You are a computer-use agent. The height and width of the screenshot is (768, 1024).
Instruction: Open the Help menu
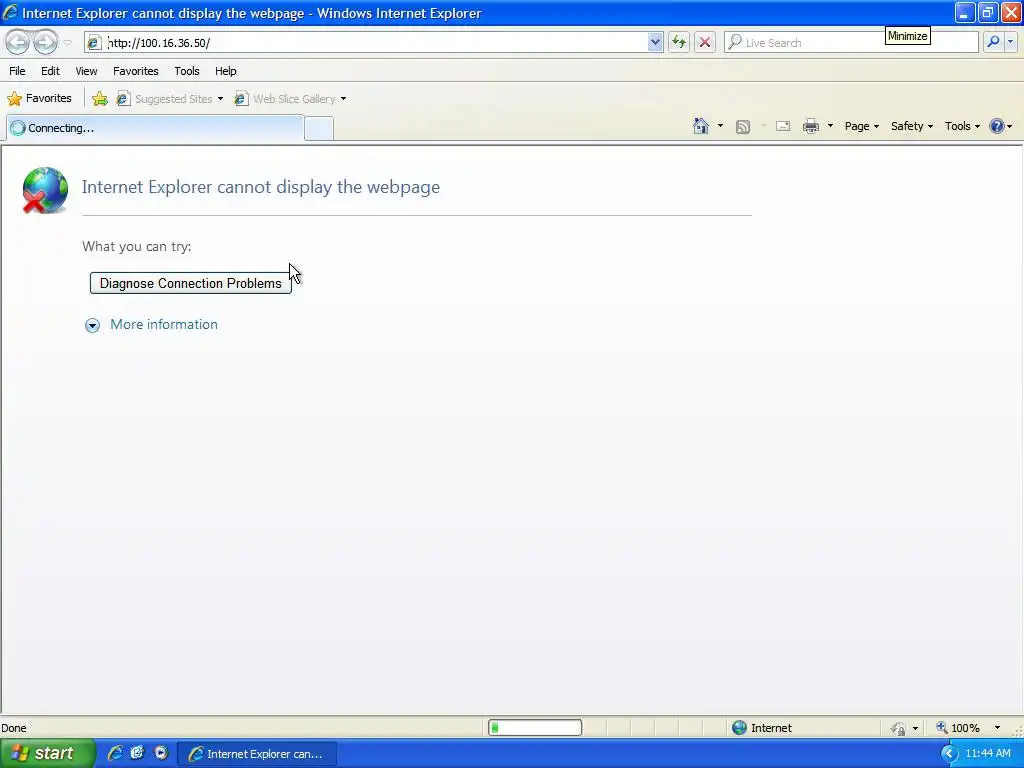pyautogui.click(x=226, y=71)
